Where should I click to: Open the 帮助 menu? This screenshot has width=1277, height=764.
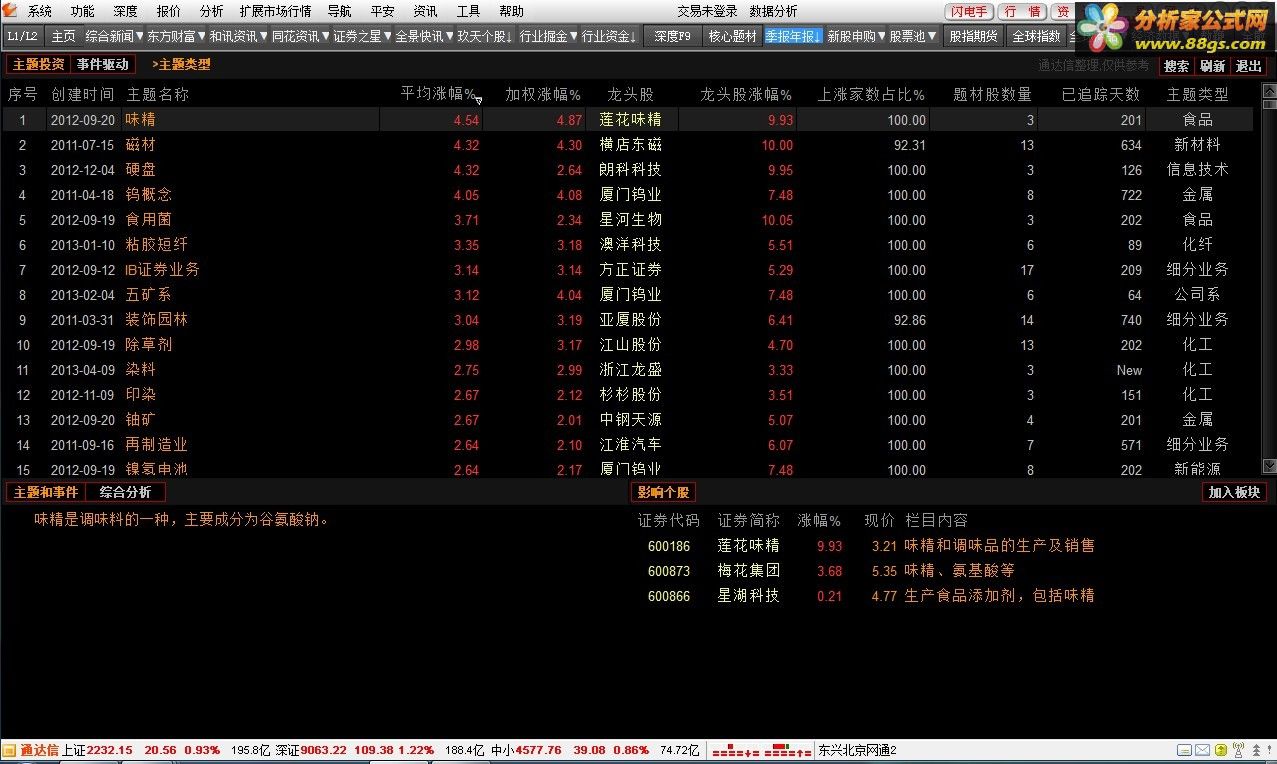click(511, 11)
